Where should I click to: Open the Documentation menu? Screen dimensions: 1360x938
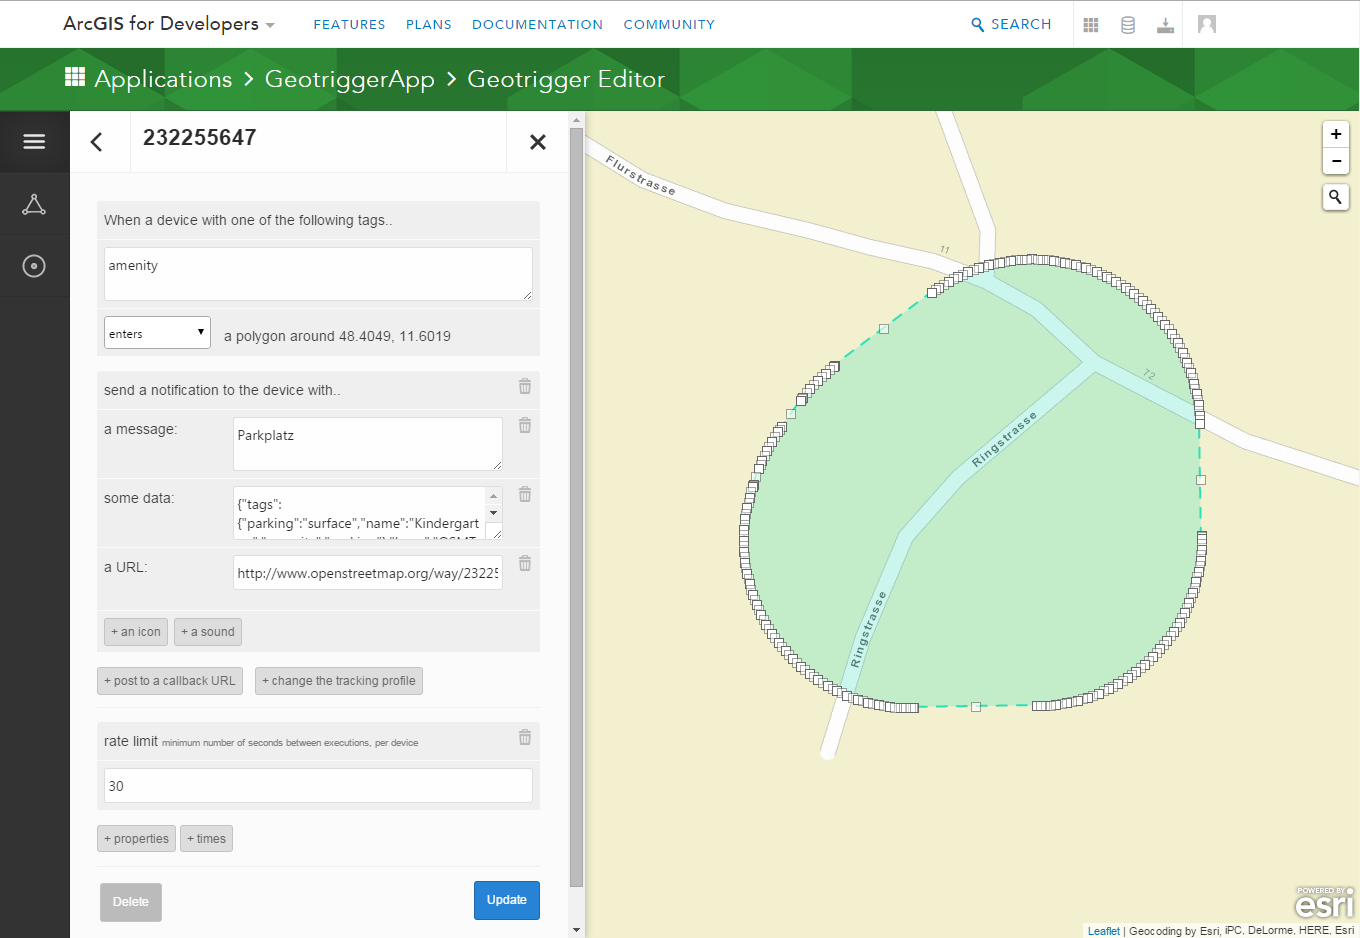pos(537,24)
